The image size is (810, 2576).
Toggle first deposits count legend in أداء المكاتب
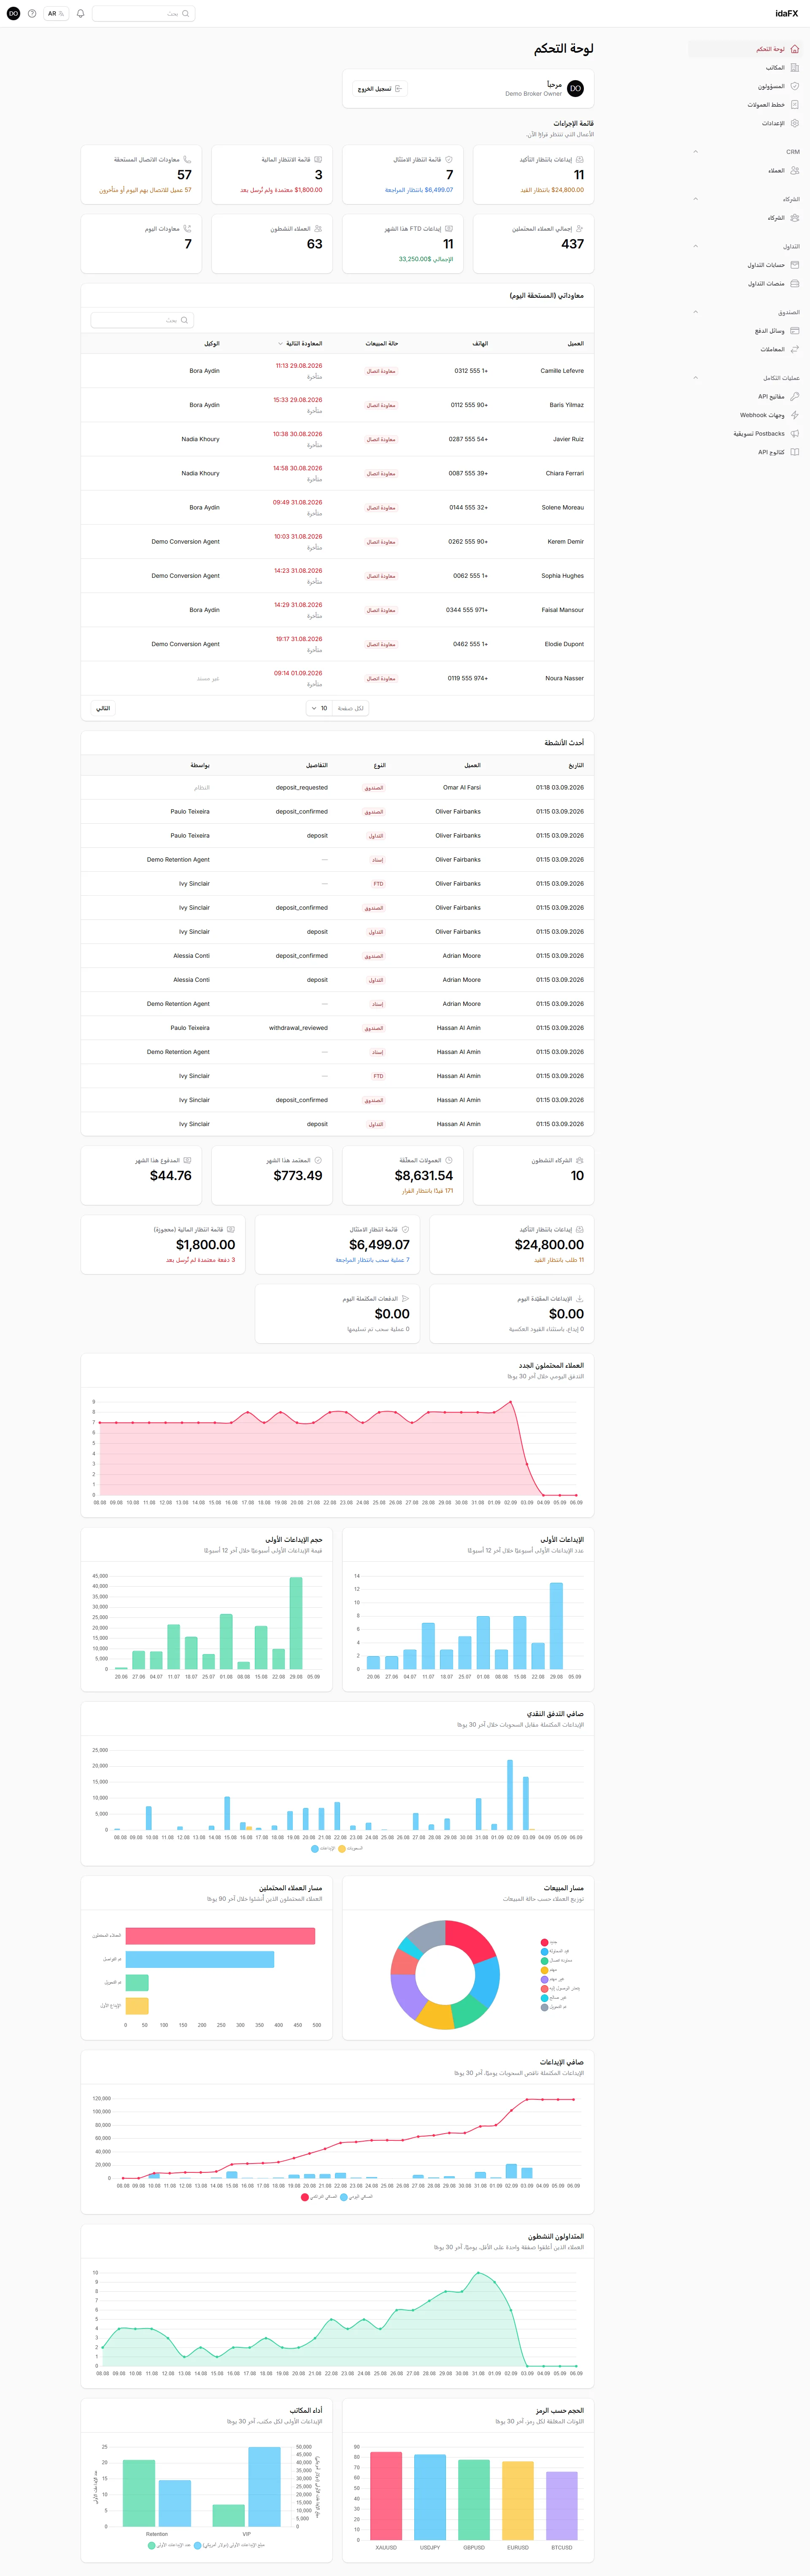pos(169,2545)
